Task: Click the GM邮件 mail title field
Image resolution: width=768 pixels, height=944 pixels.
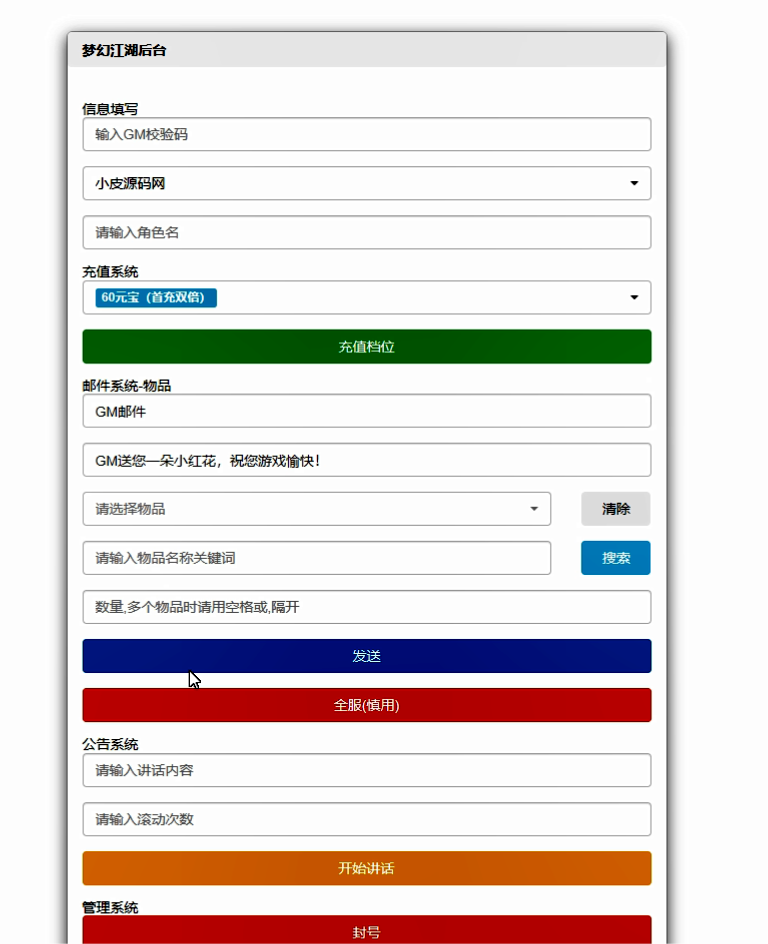Action: pos(367,411)
